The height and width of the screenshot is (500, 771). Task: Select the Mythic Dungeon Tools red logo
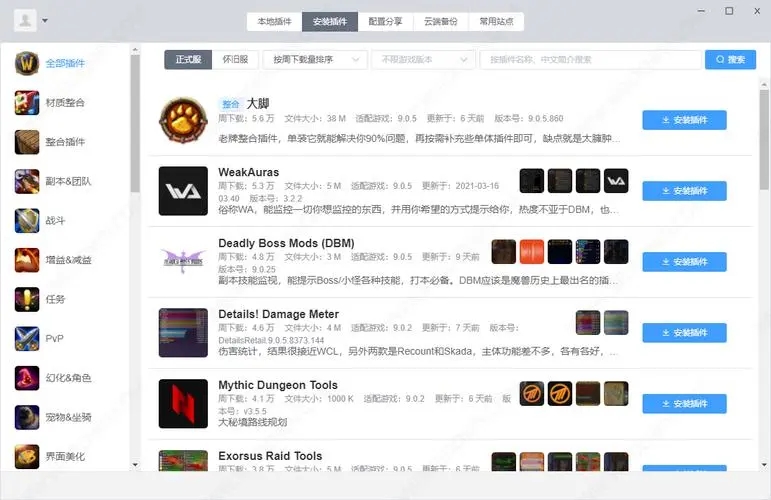pos(183,403)
